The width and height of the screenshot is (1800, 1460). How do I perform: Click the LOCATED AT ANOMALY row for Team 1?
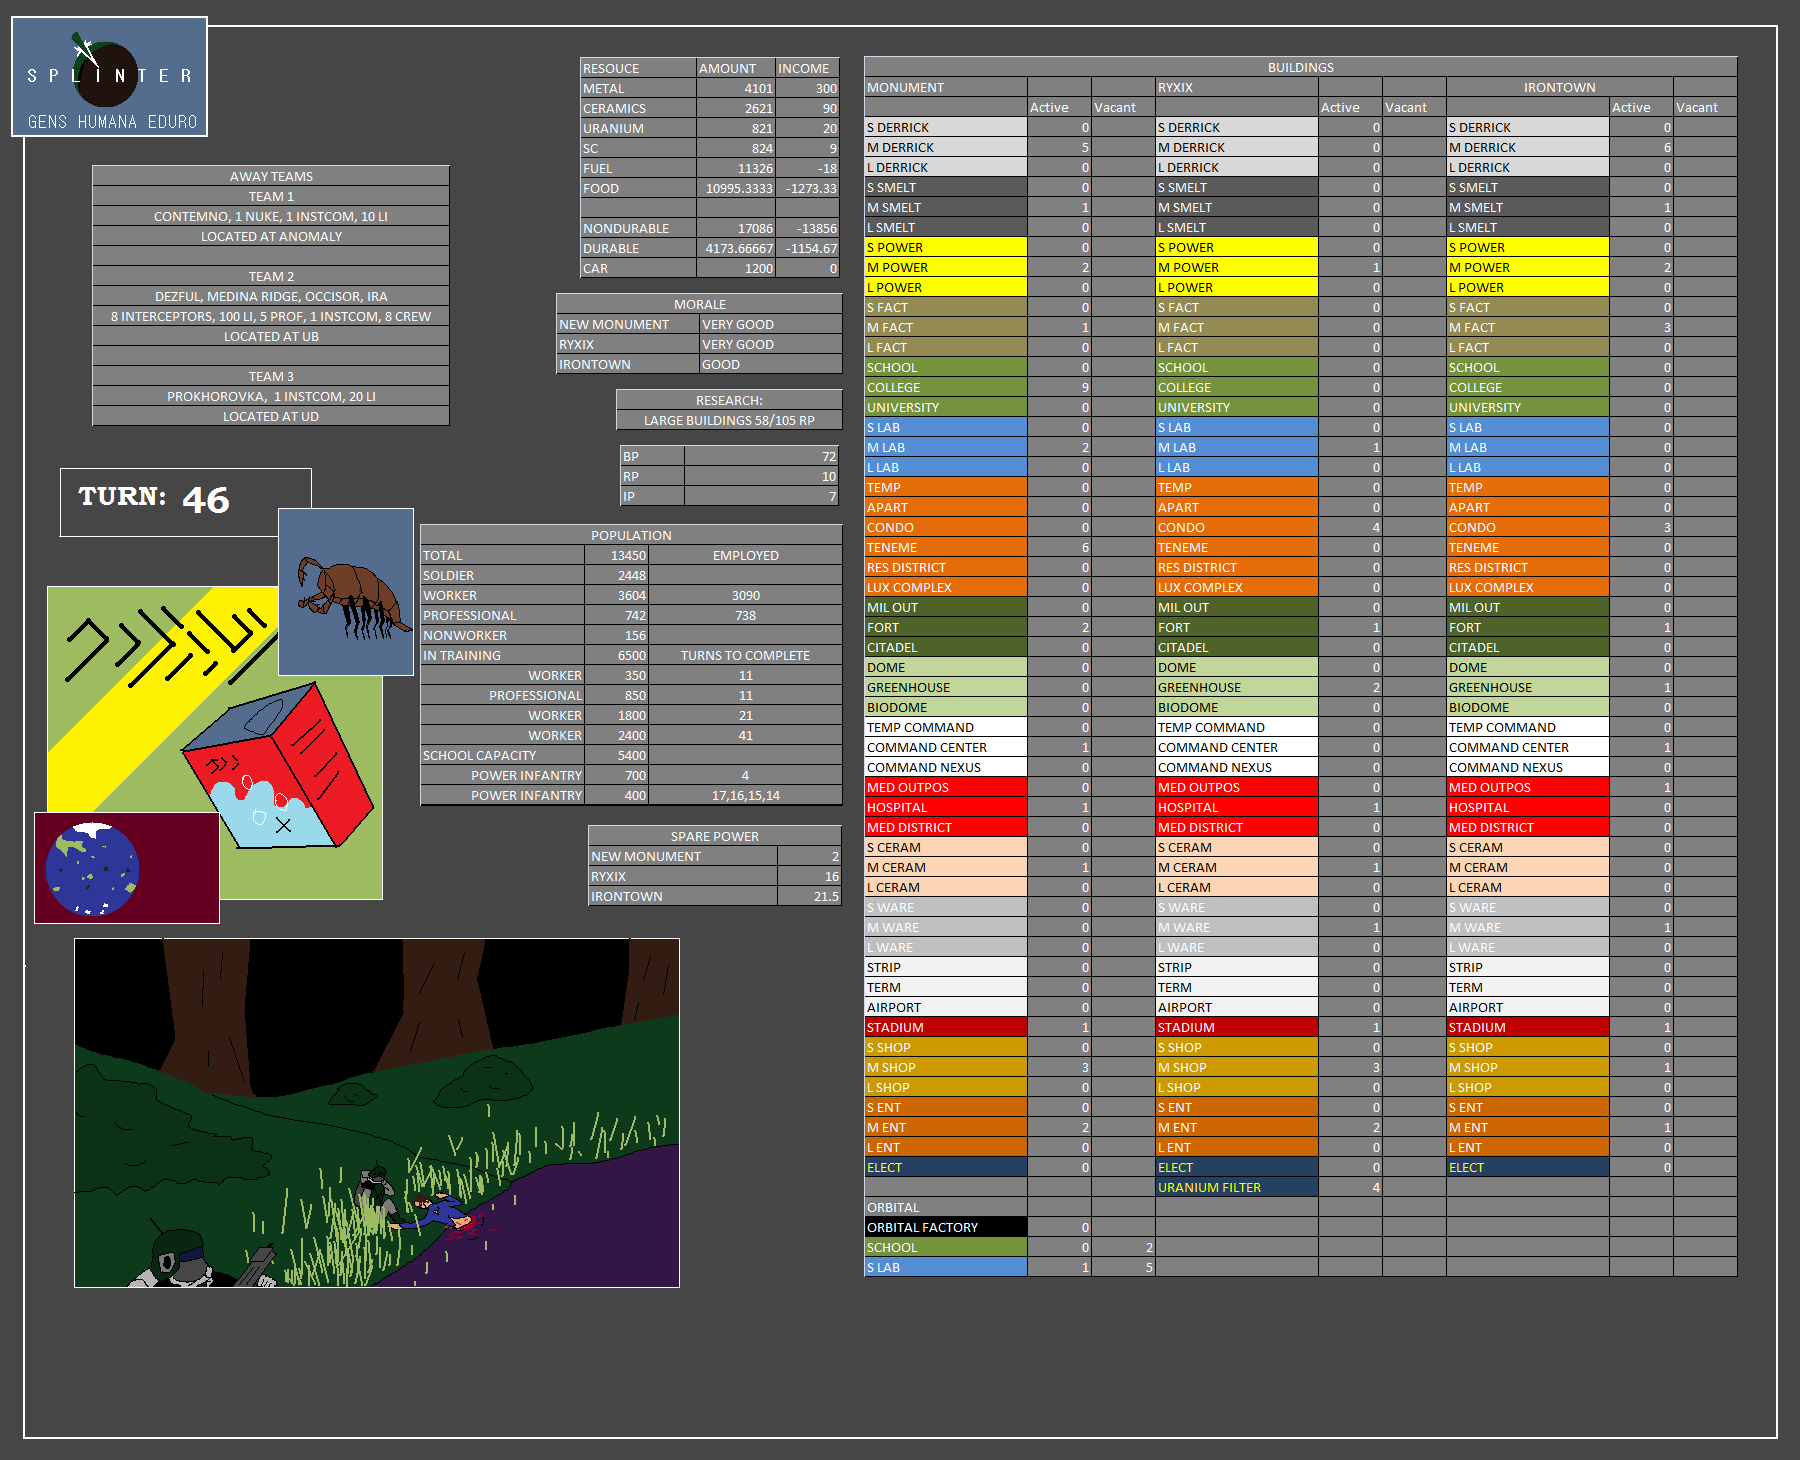pos(271,237)
